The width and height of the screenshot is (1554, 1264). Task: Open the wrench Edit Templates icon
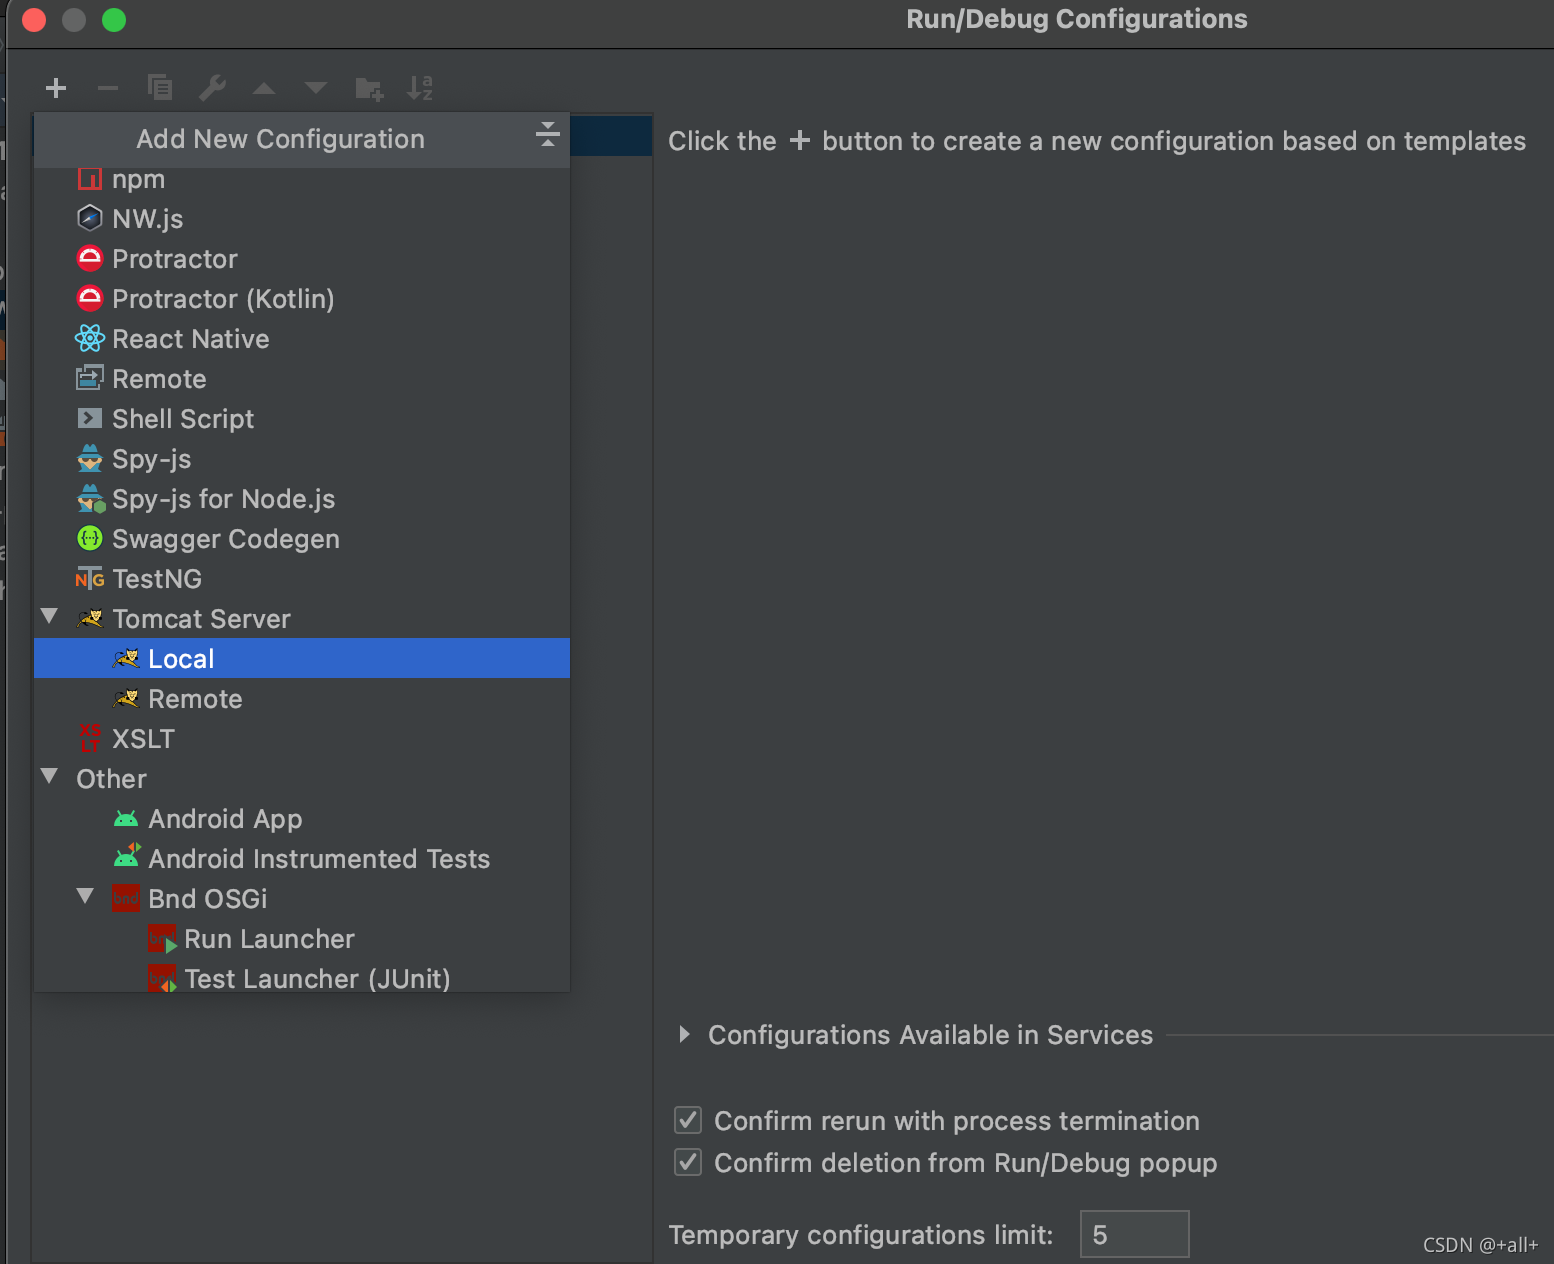coord(212,88)
